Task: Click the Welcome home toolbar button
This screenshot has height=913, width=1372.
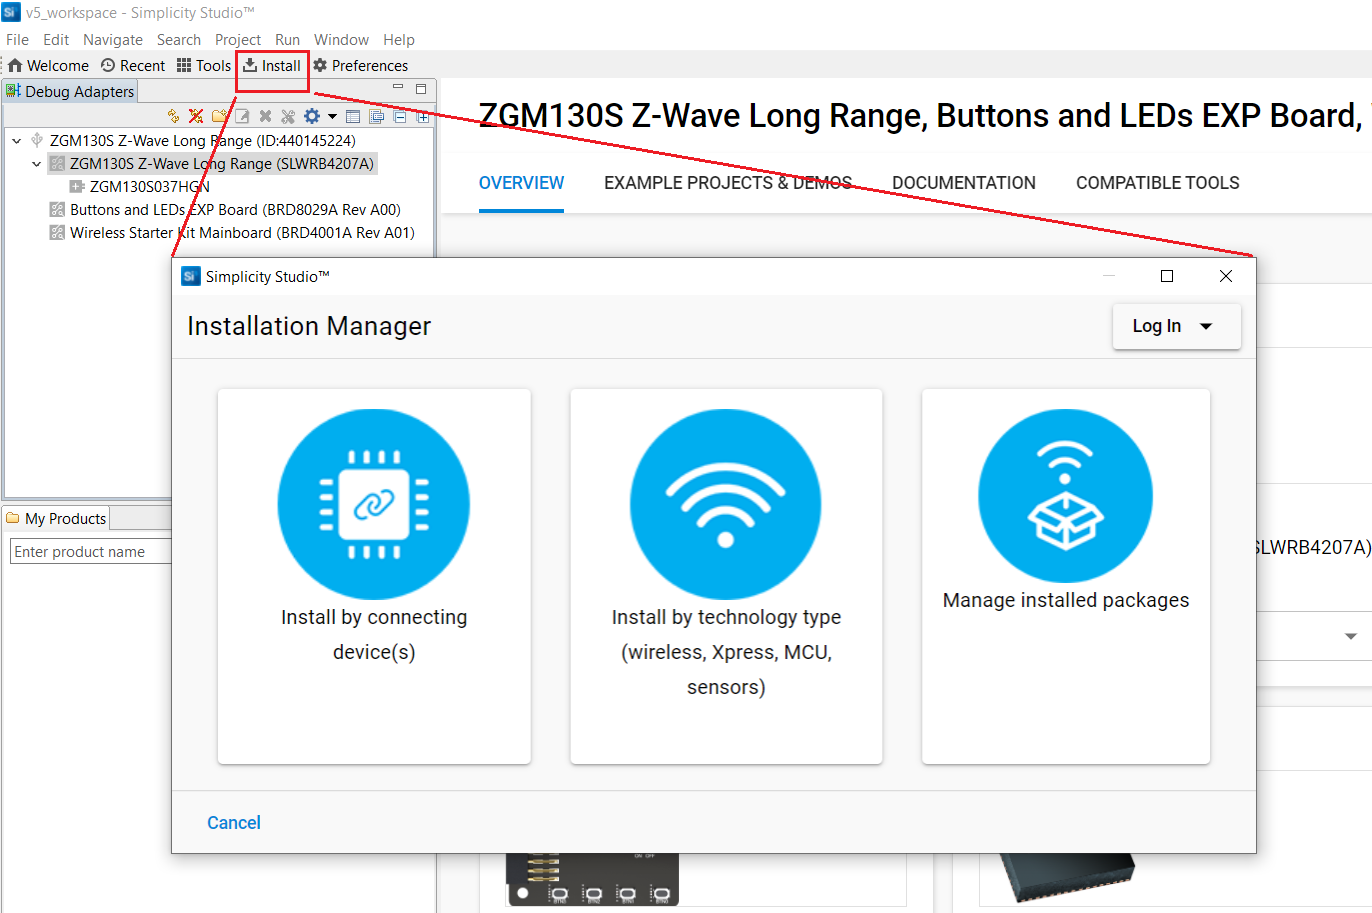Action: (x=49, y=66)
